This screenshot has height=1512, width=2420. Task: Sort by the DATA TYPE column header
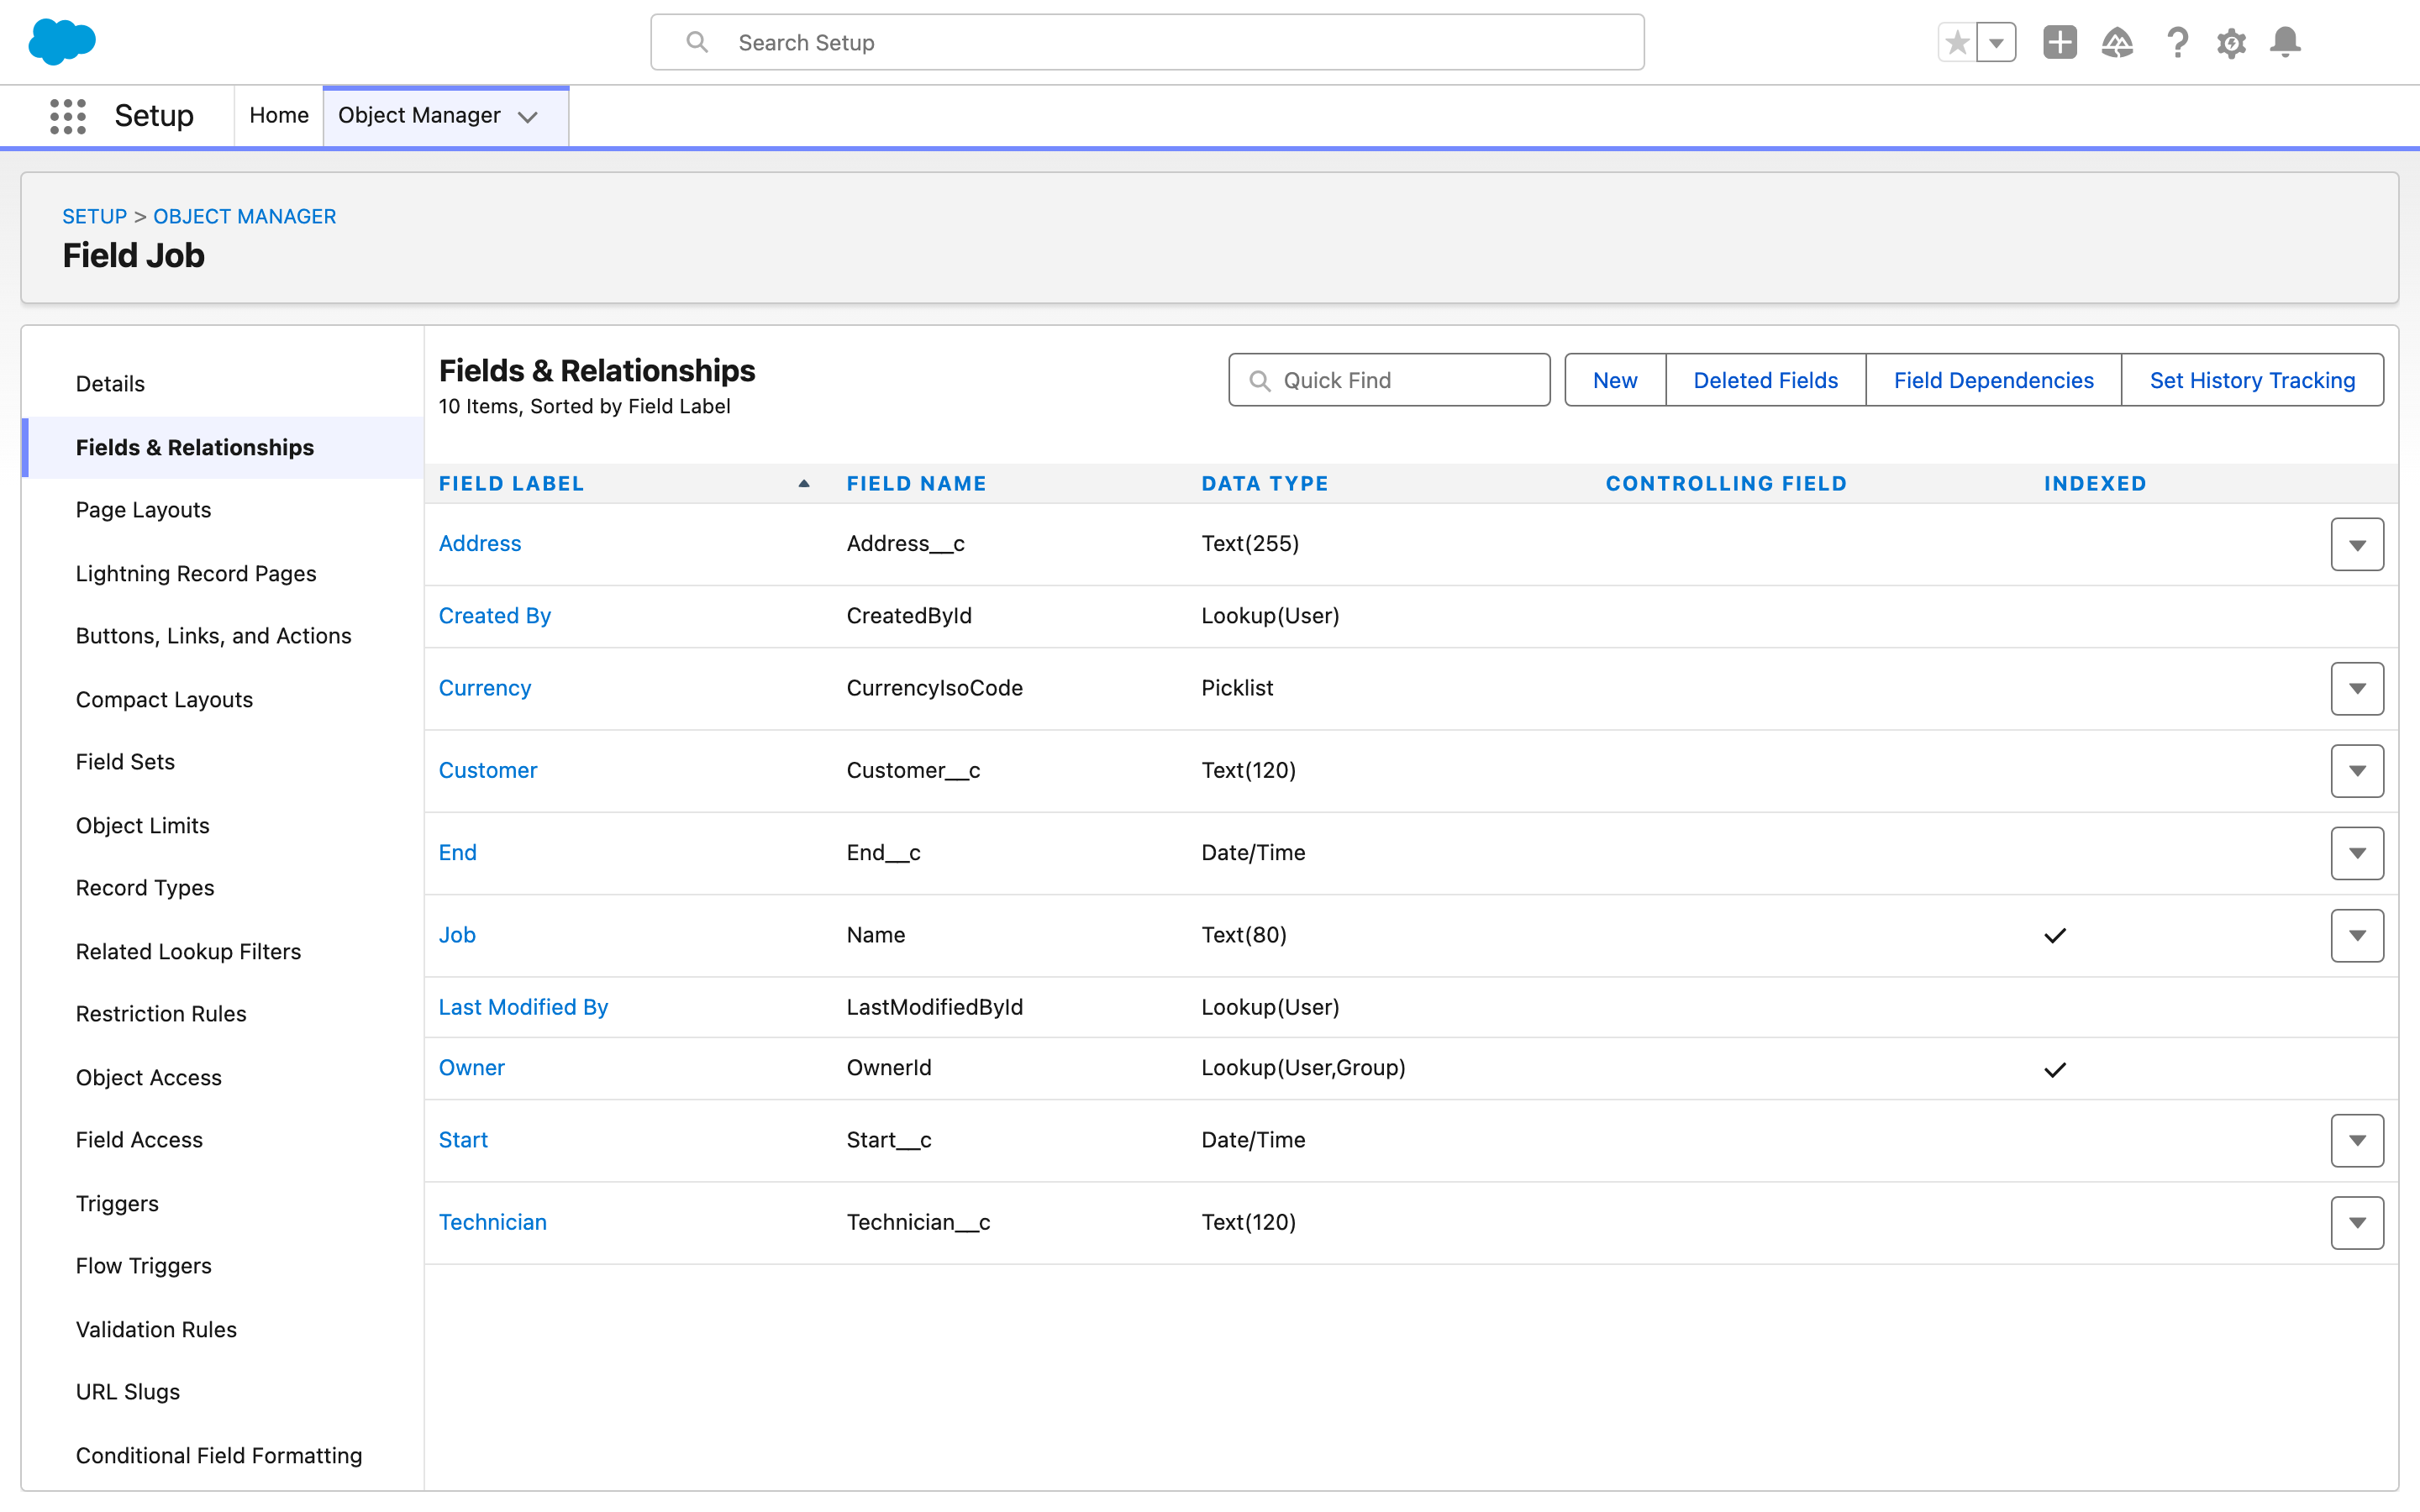[1265, 484]
